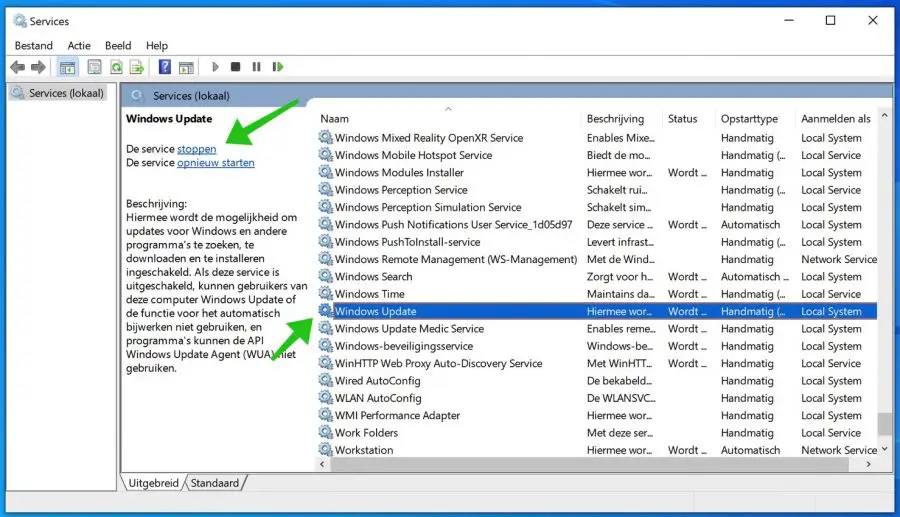This screenshot has height=517, width=900.
Task: Click 'Maintains da...' description cell
Action: (x=620, y=294)
